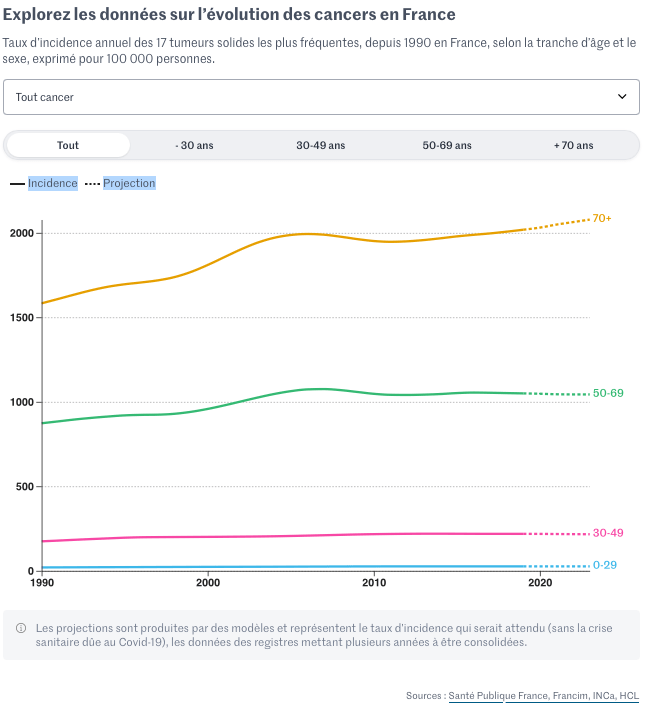
Task: Toggle the 'Incidence' legend entry
Action: coord(52,183)
